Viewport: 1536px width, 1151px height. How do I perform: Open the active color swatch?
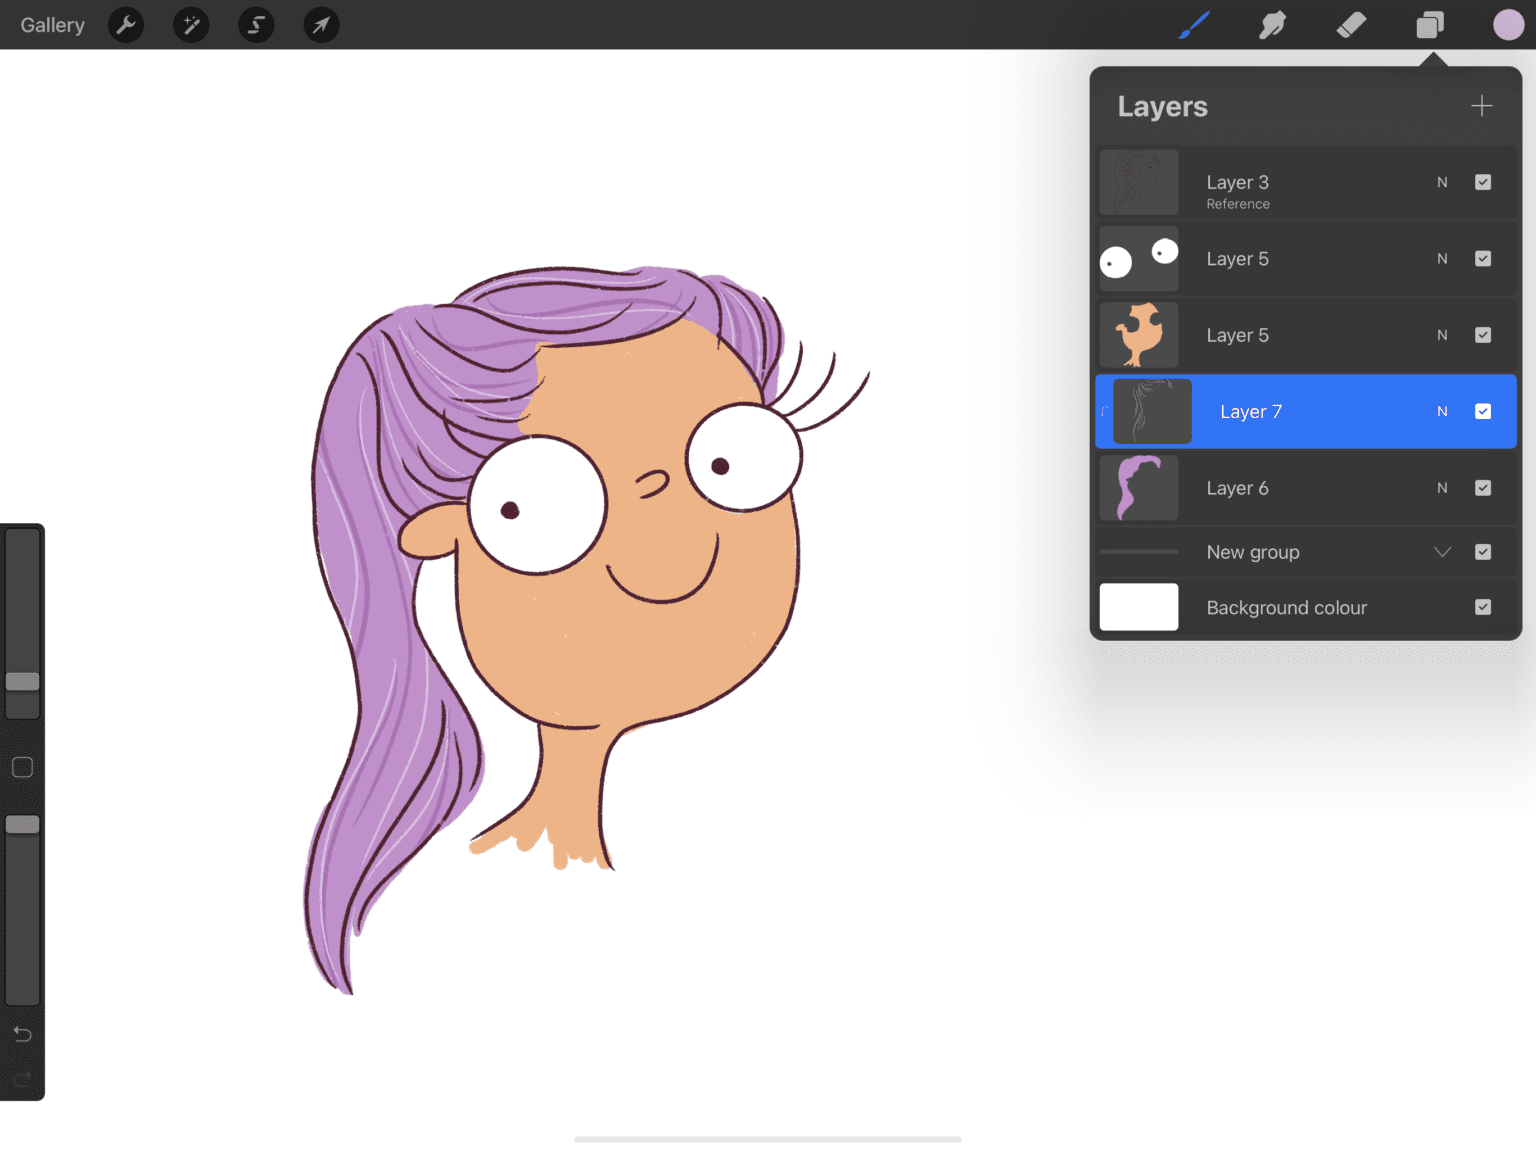coord(1508,25)
